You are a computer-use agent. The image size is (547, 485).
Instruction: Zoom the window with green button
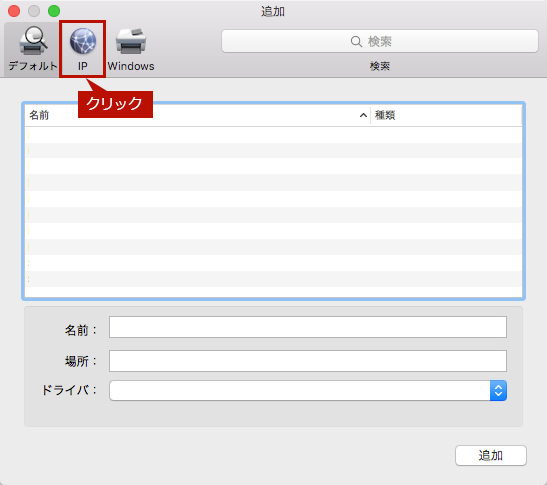[x=54, y=11]
